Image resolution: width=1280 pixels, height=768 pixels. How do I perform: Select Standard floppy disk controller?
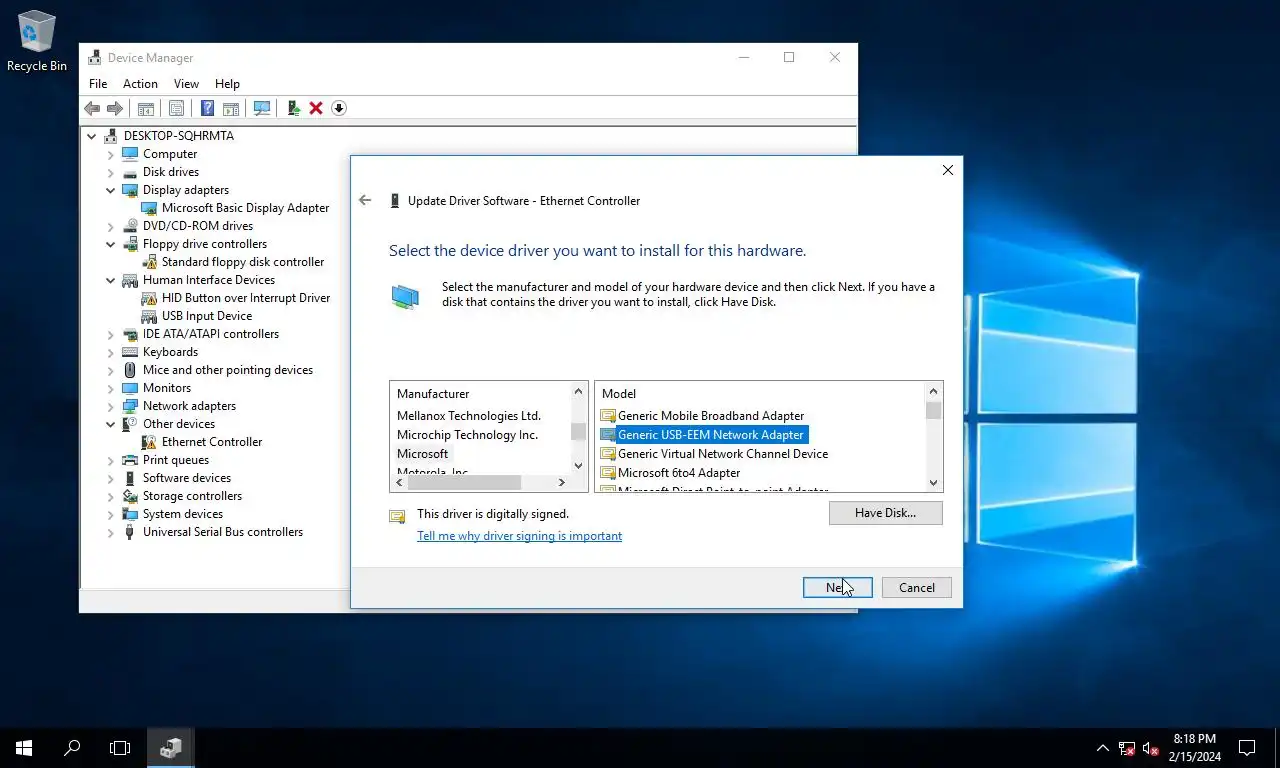pos(243,262)
